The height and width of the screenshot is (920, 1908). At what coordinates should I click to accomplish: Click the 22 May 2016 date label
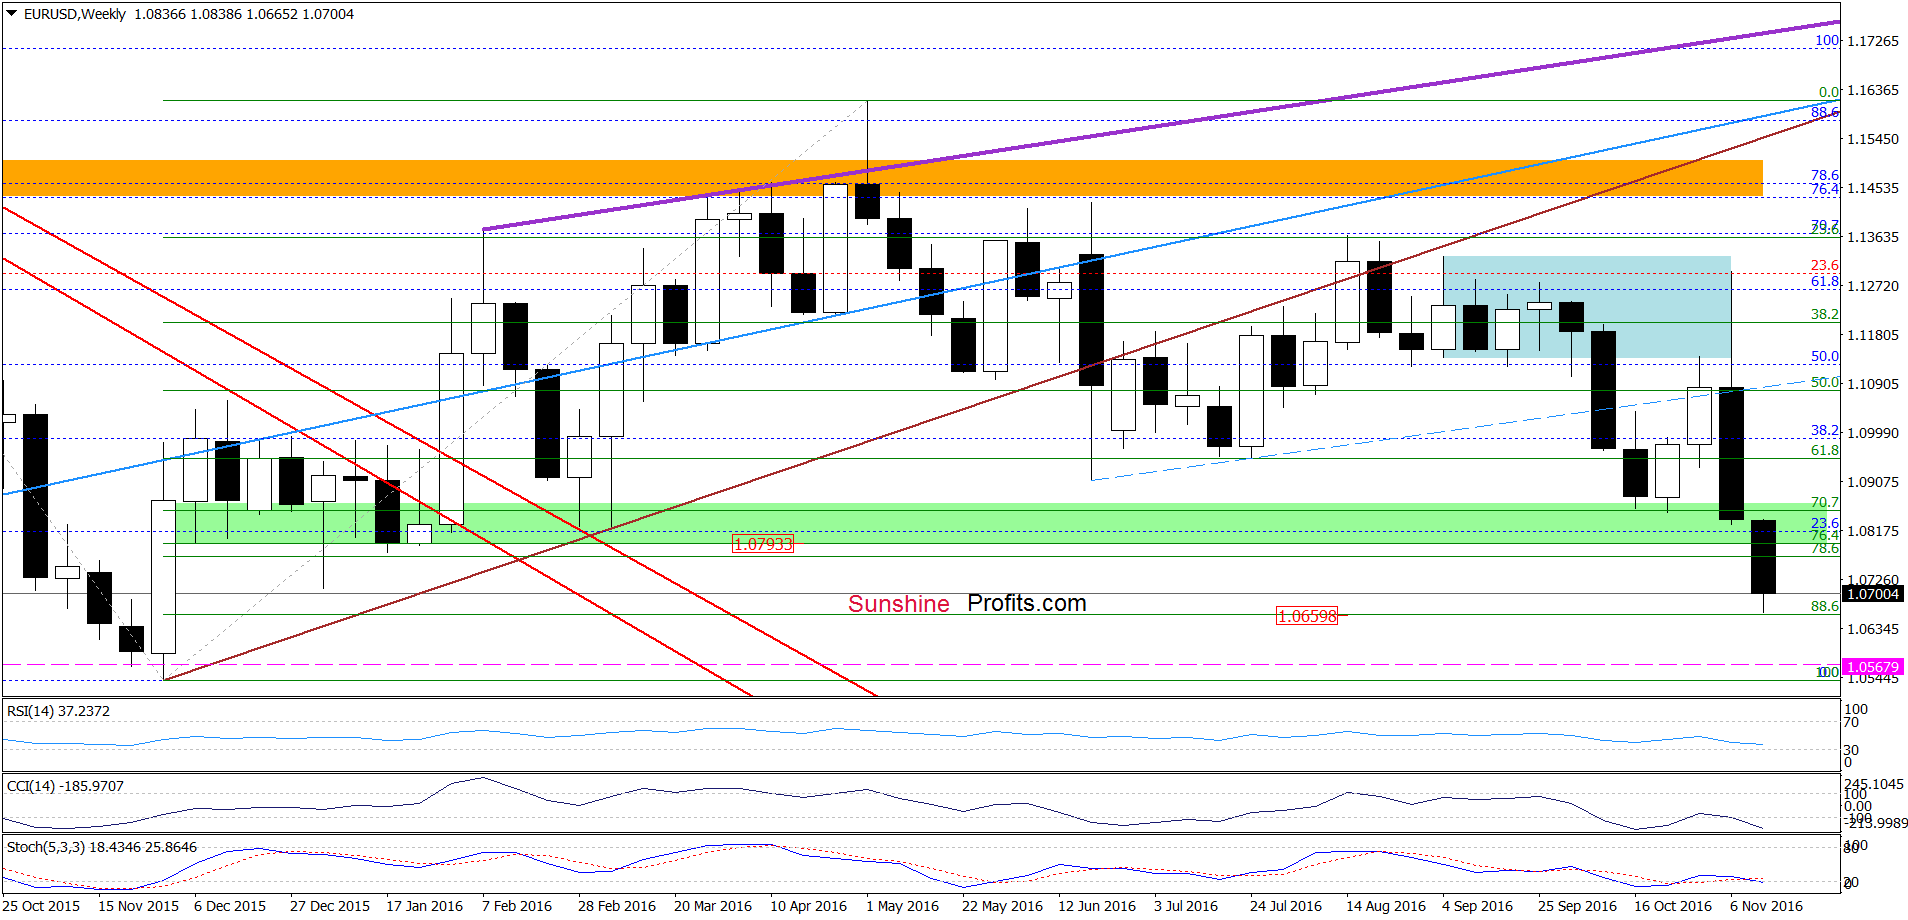(1002, 906)
